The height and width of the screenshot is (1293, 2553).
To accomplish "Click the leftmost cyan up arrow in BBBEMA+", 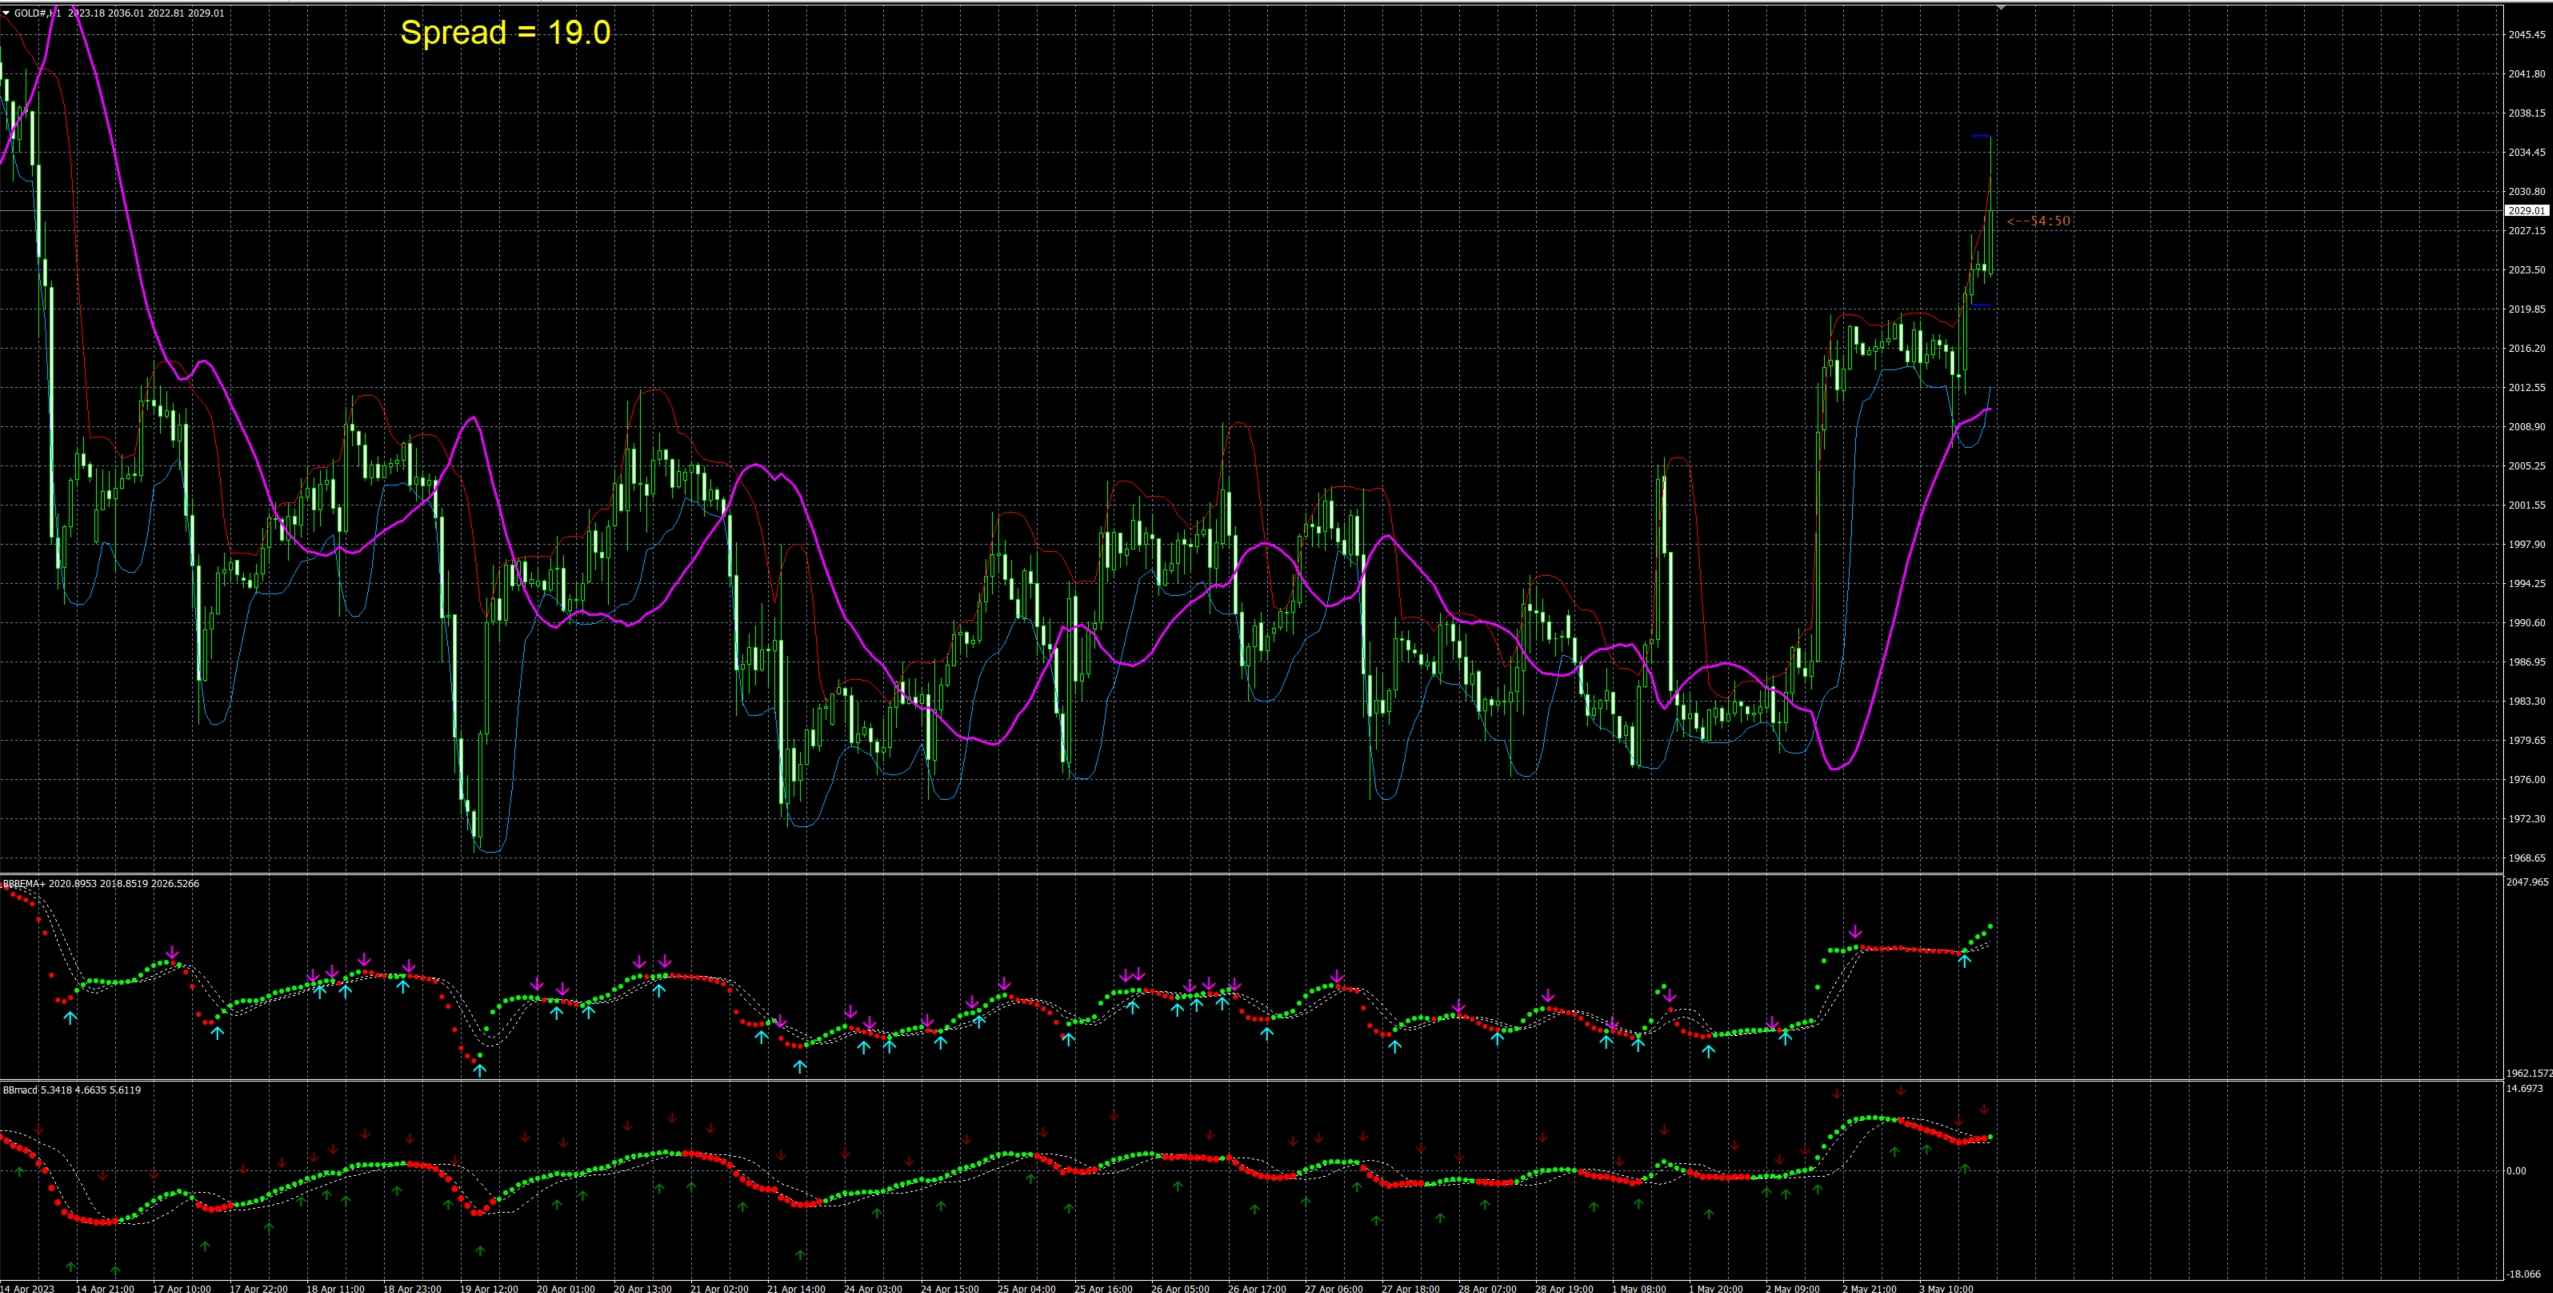I will [x=70, y=1018].
